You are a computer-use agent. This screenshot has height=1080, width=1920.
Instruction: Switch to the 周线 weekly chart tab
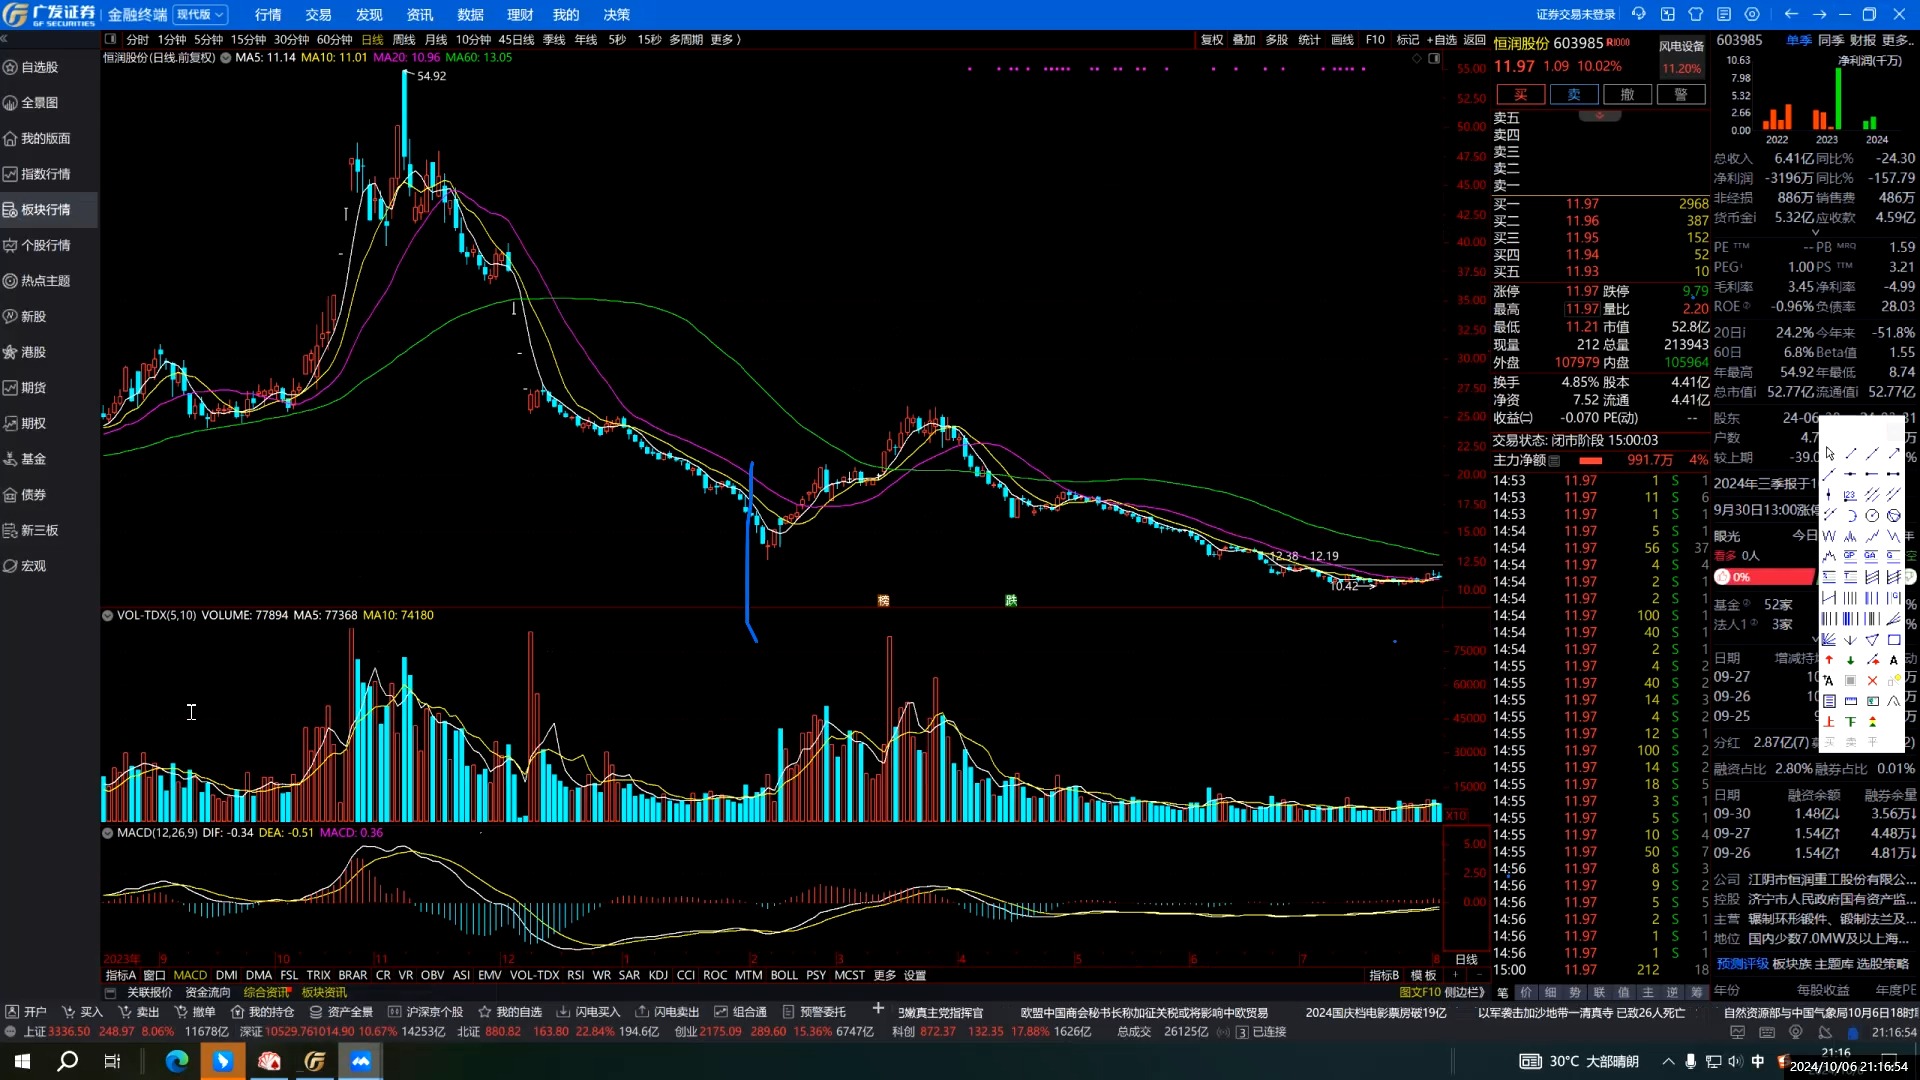tap(403, 40)
